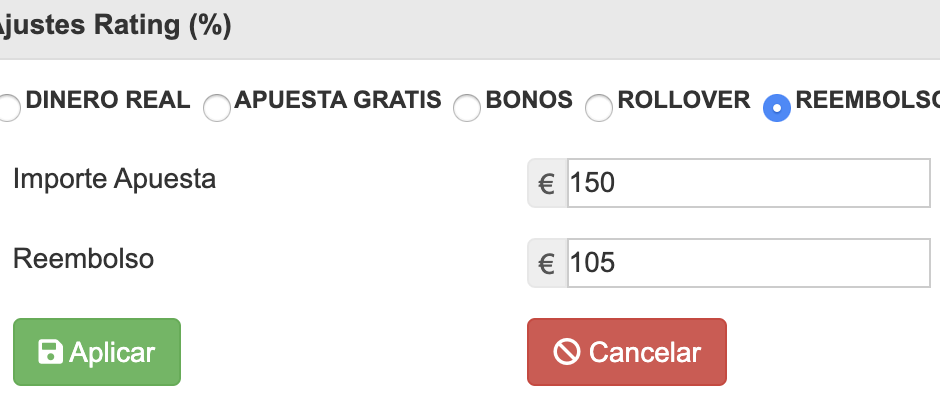Click the DINERO REAL label text

108,100
